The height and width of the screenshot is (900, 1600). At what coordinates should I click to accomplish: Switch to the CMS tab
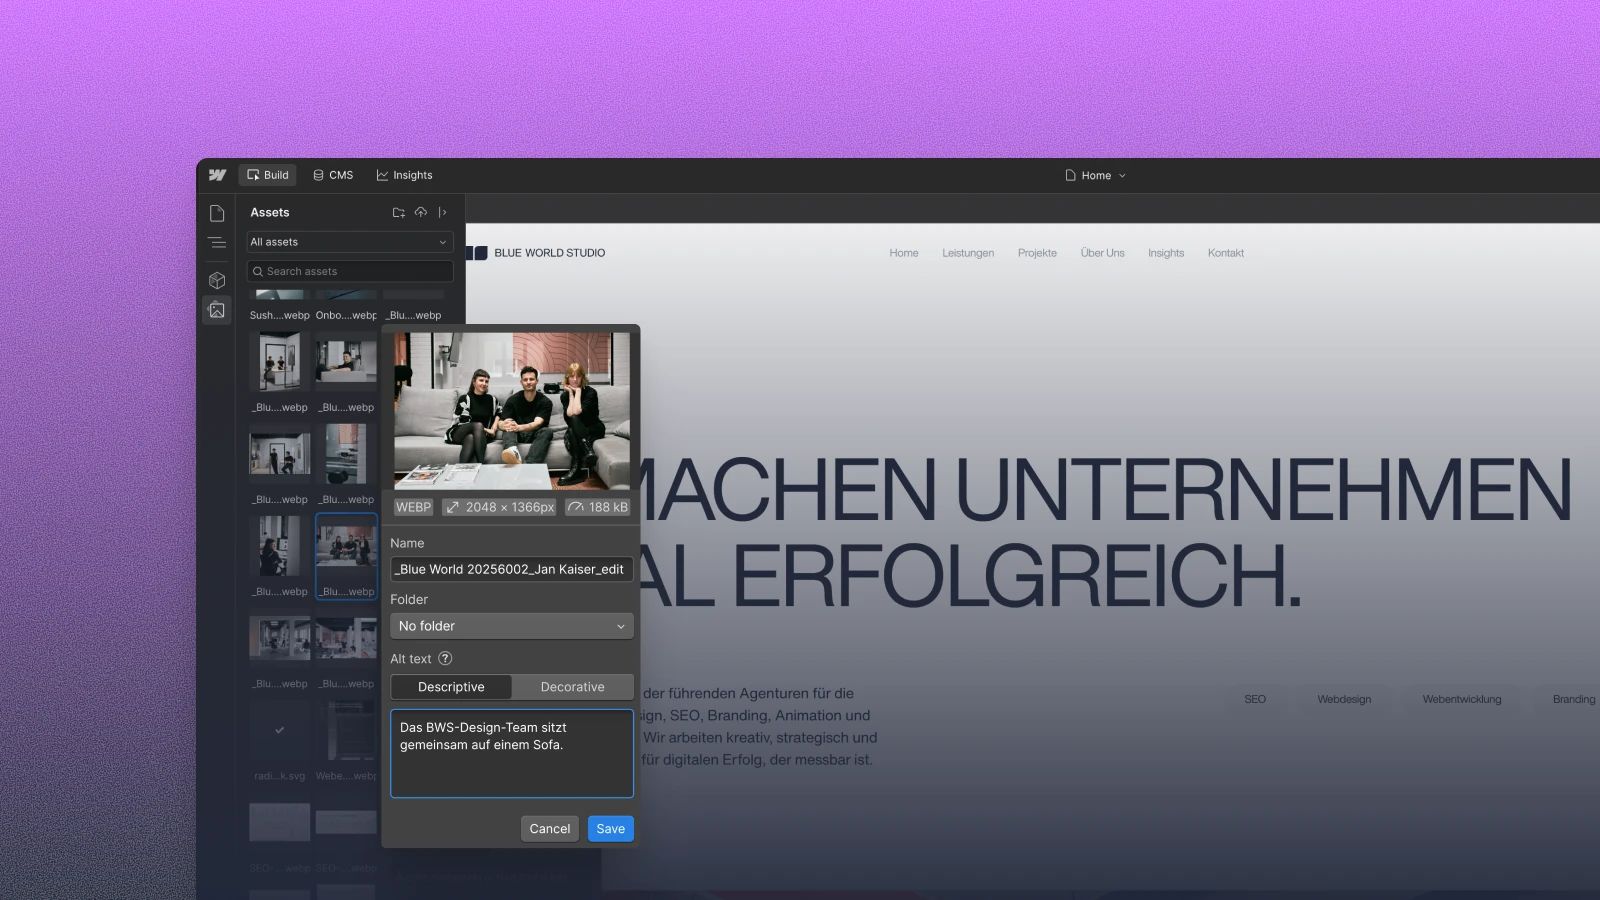point(332,174)
